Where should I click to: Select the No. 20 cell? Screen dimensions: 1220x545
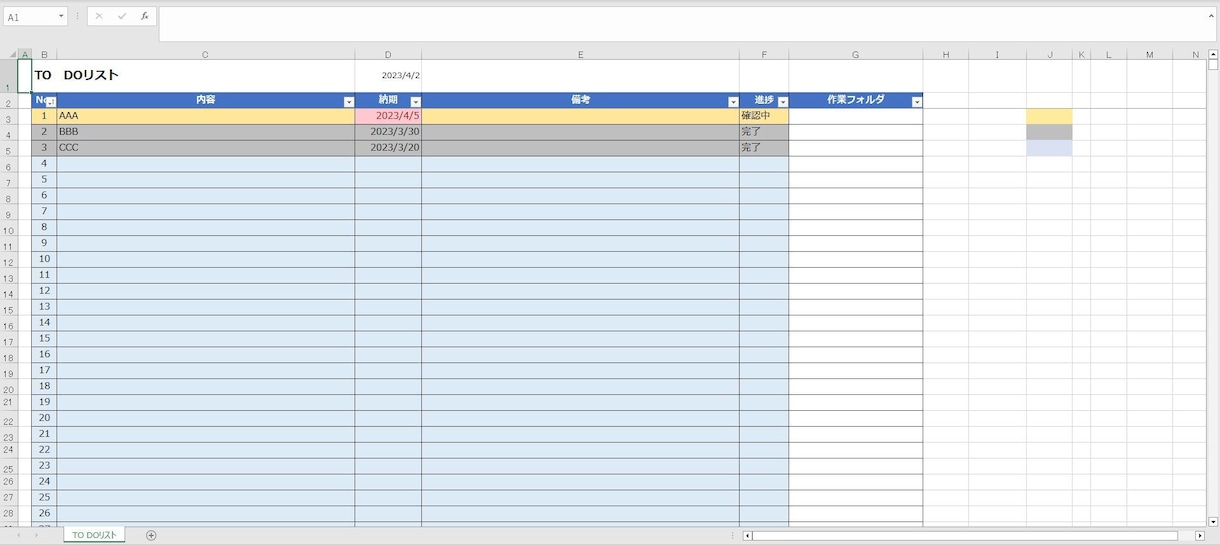tap(44, 418)
